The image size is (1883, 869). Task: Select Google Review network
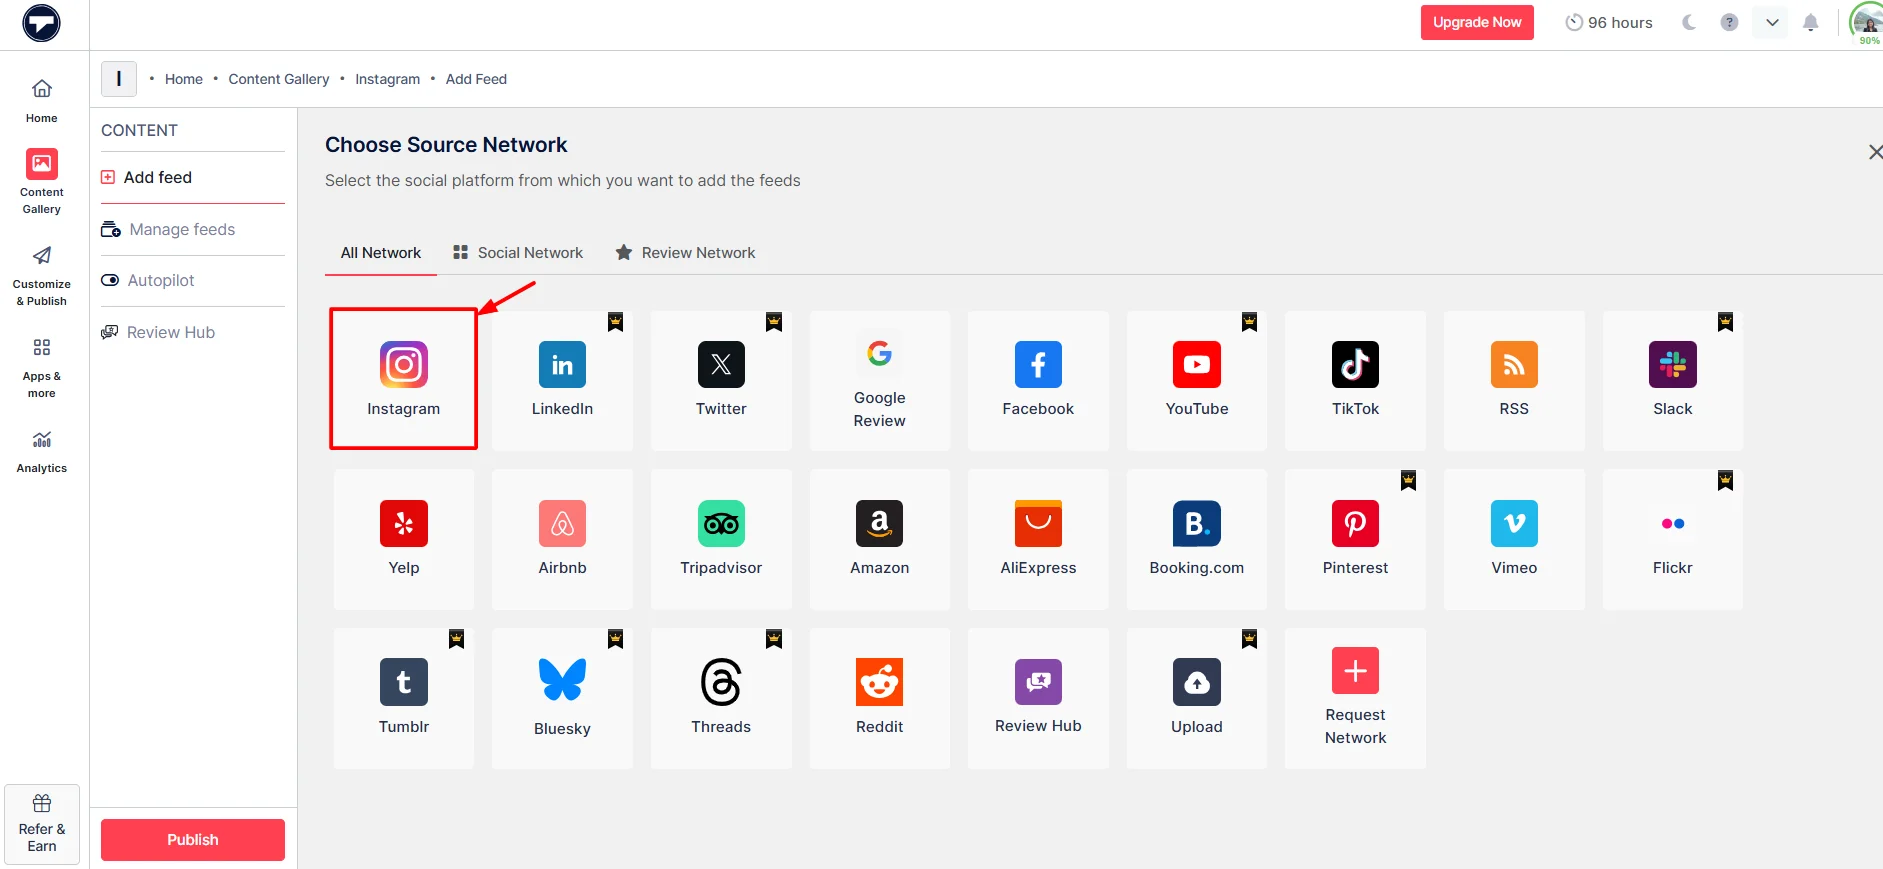coord(880,380)
